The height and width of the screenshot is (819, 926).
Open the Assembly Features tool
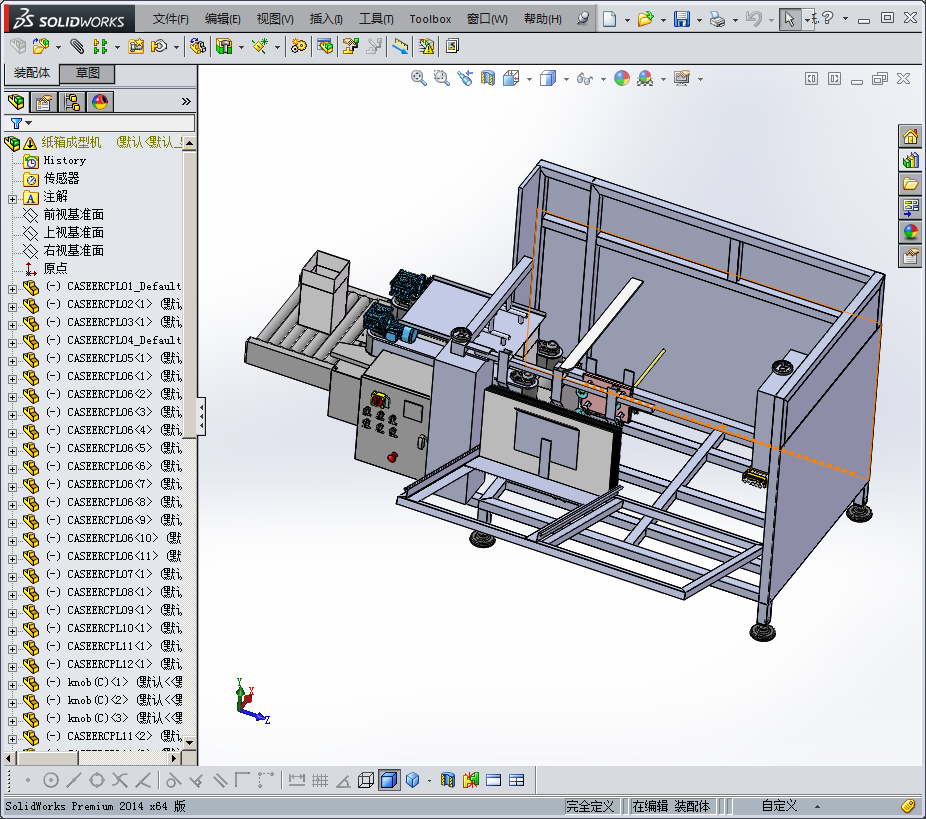click(x=224, y=46)
